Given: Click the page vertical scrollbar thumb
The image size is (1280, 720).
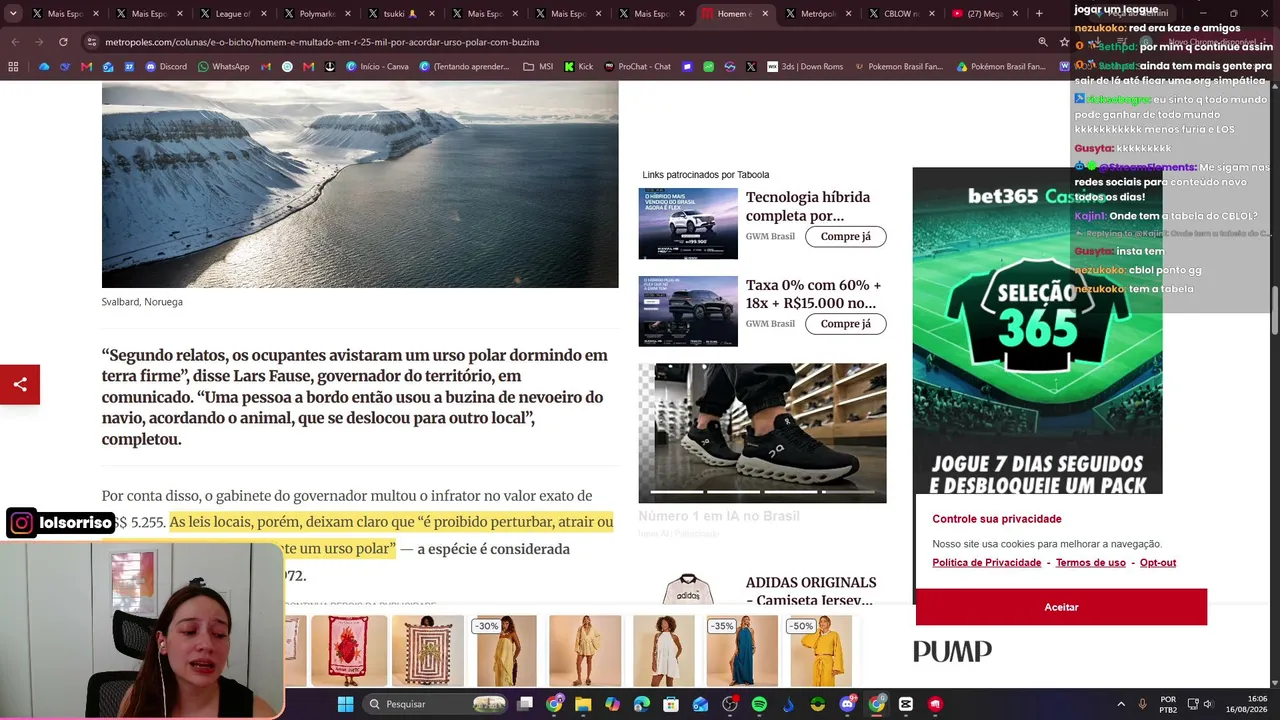Looking at the screenshot, I should pos(1274,312).
